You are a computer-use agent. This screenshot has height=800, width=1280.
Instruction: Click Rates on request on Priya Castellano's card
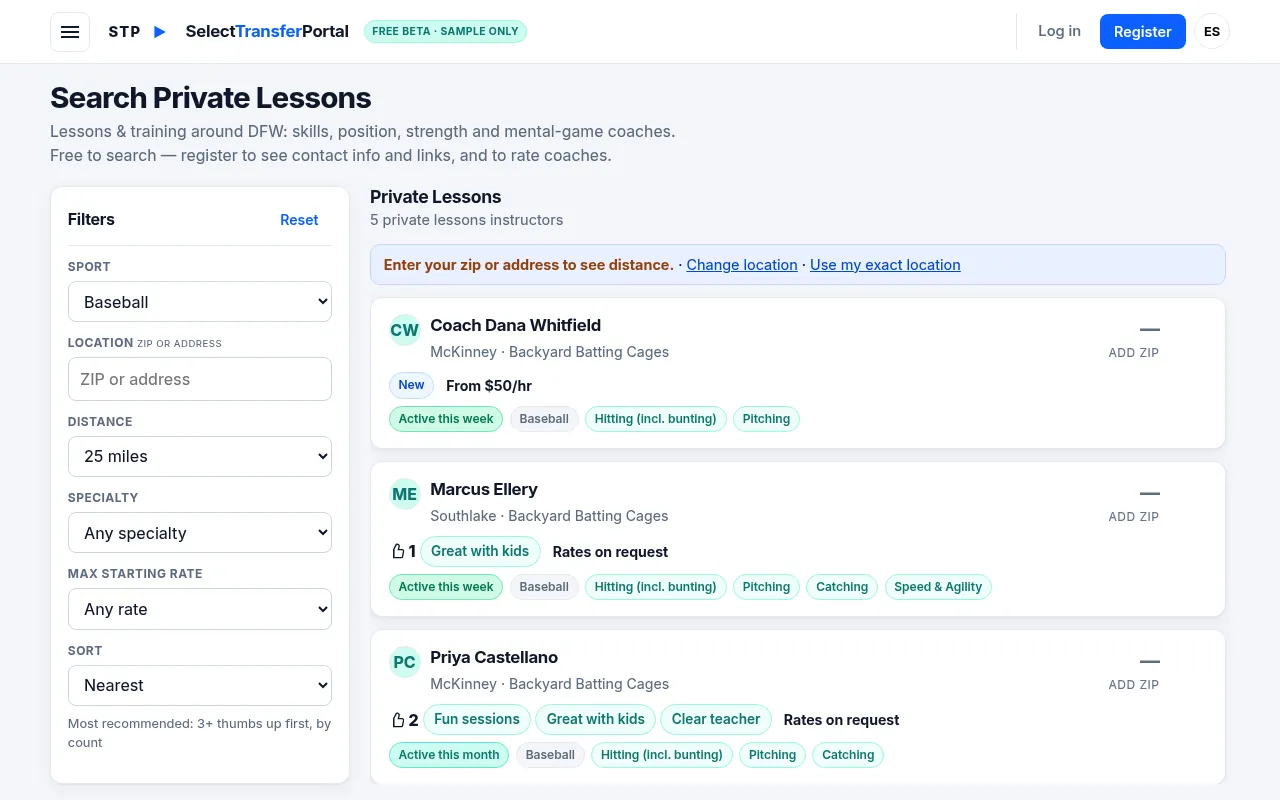point(841,720)
